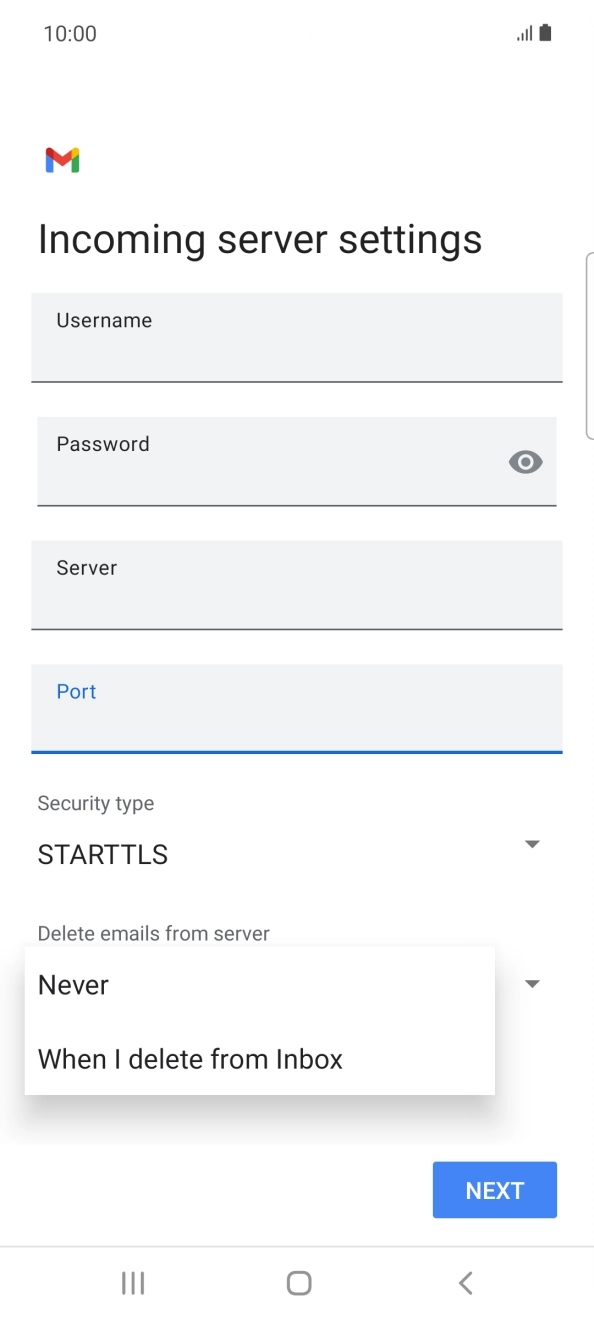Image resolution: width=594 pixels, height=1320 pixels.
Task: Tap the Back navigation icon
Action: [464, 1282]
